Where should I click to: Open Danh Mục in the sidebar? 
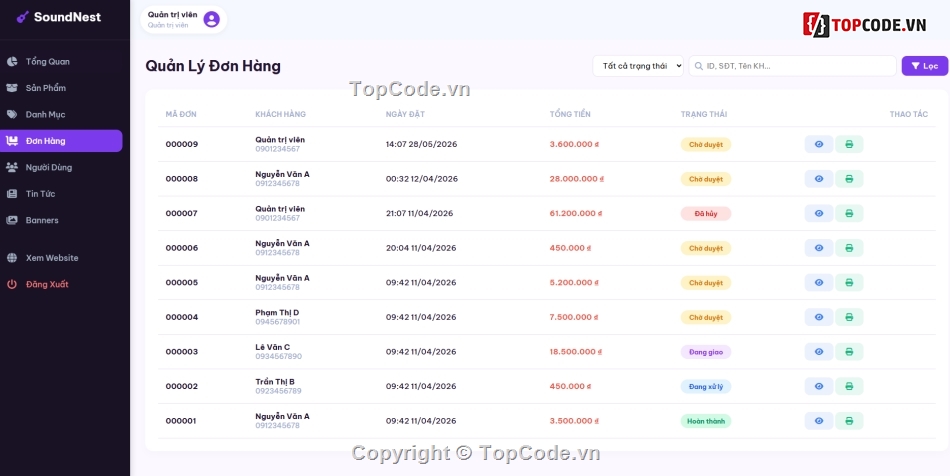coord(61,114)
